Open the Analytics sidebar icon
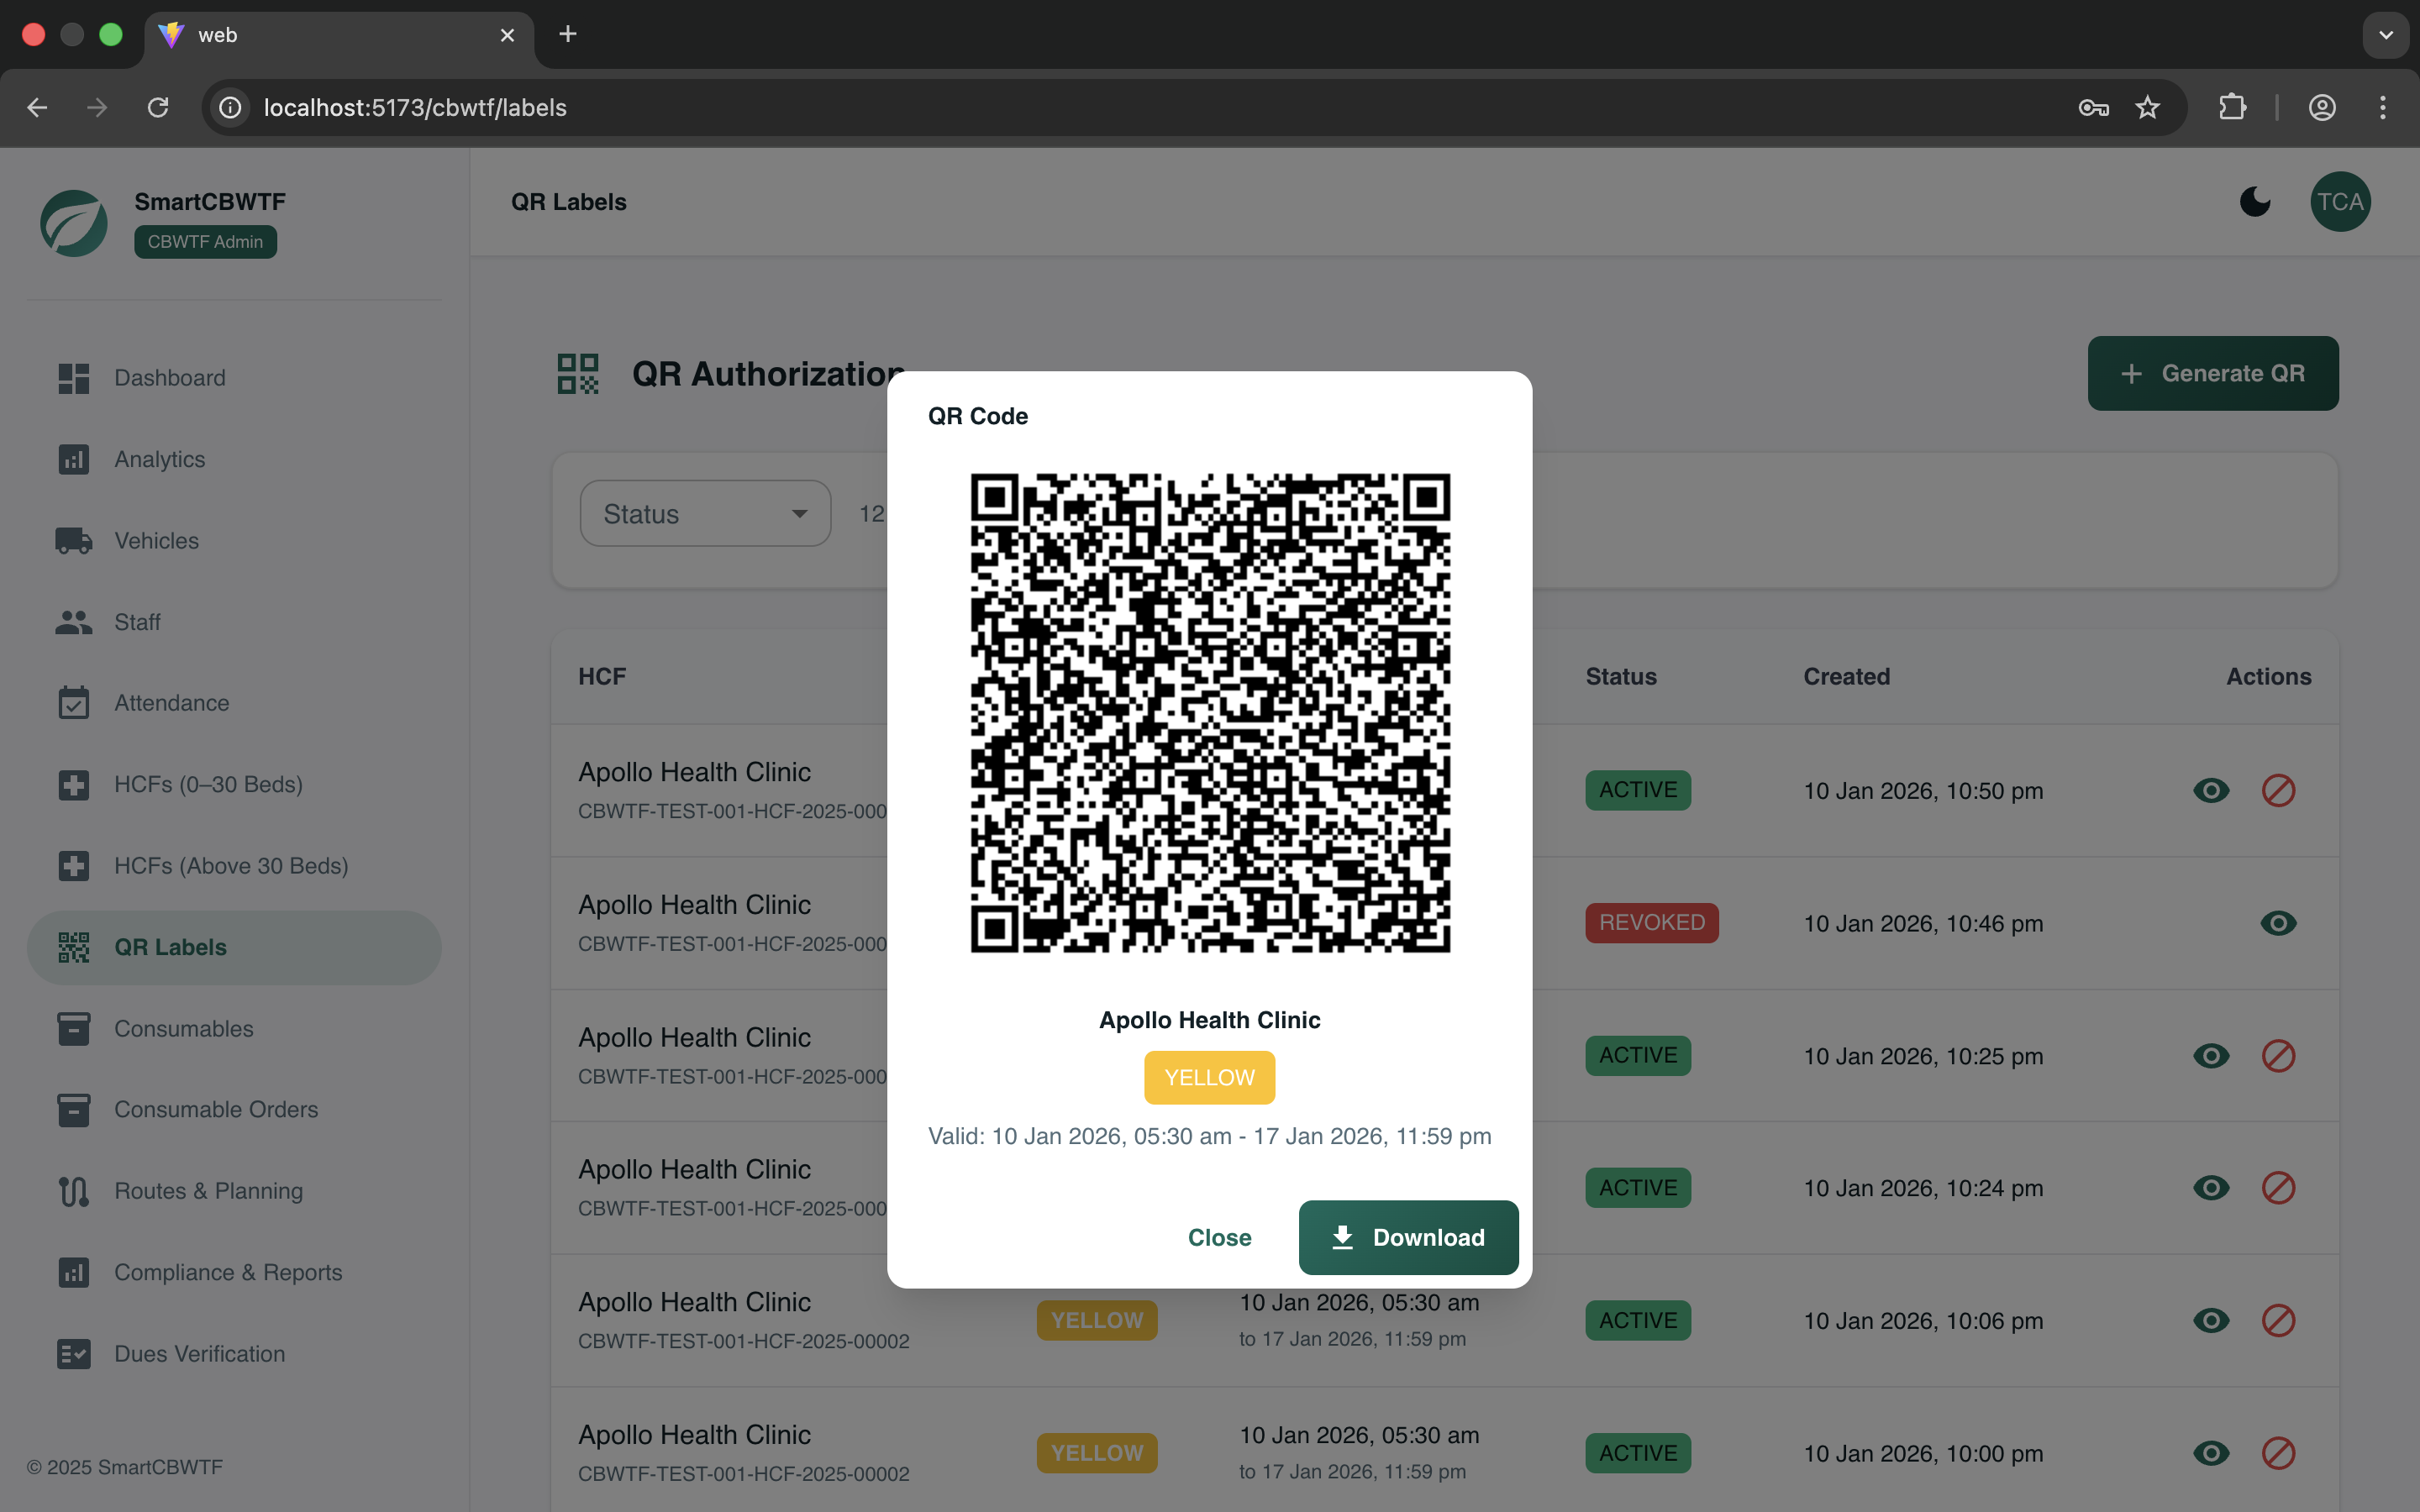Image resolution: width=2420 pixels, height=1512 pixels. (x=74, y=459)
